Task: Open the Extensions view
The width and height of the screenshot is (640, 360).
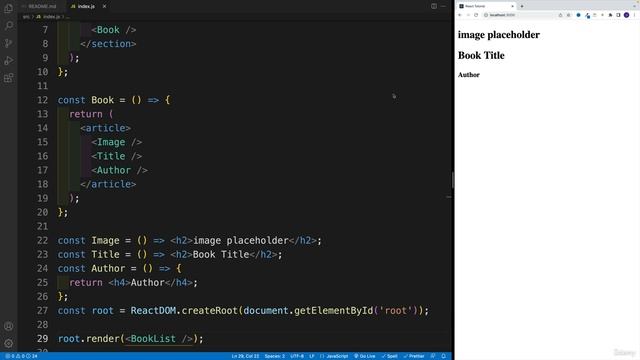Action: pyautogui.click(x=9, y=78)
